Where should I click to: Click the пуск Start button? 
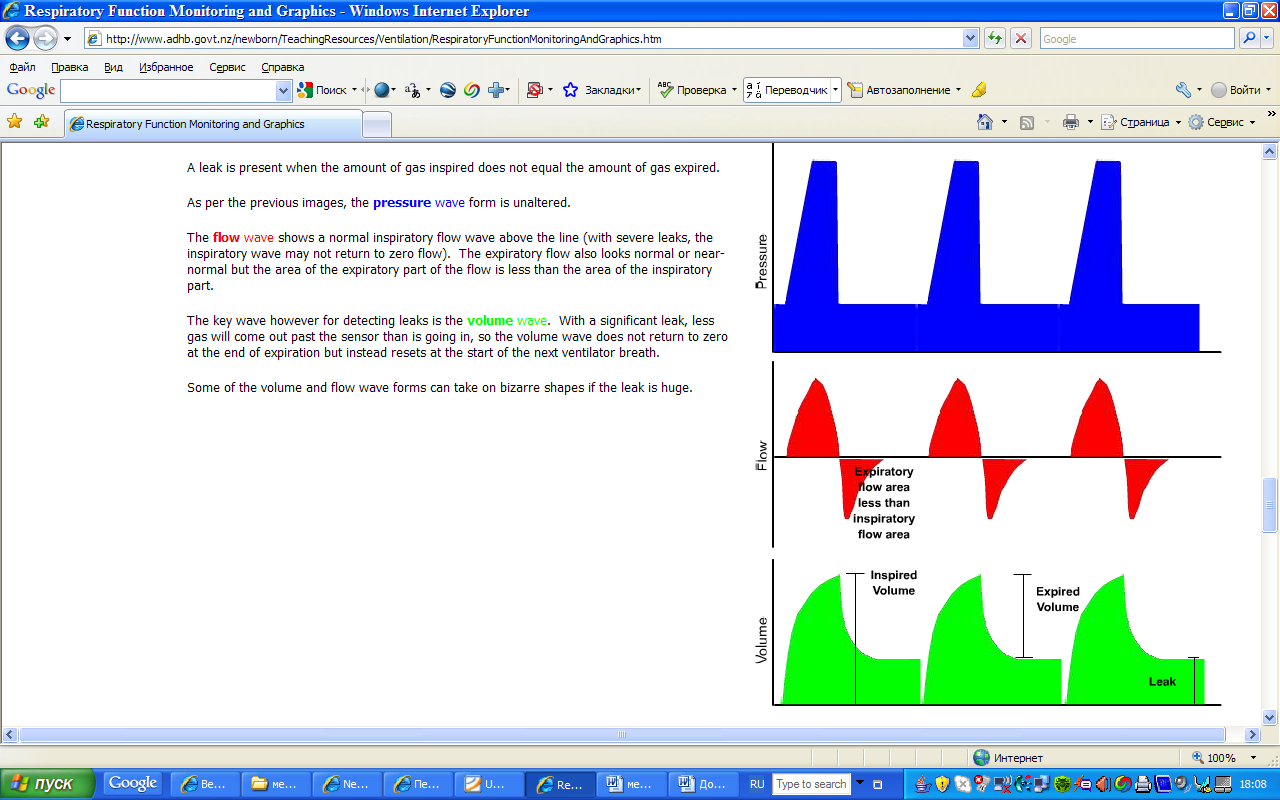point(47,784)
